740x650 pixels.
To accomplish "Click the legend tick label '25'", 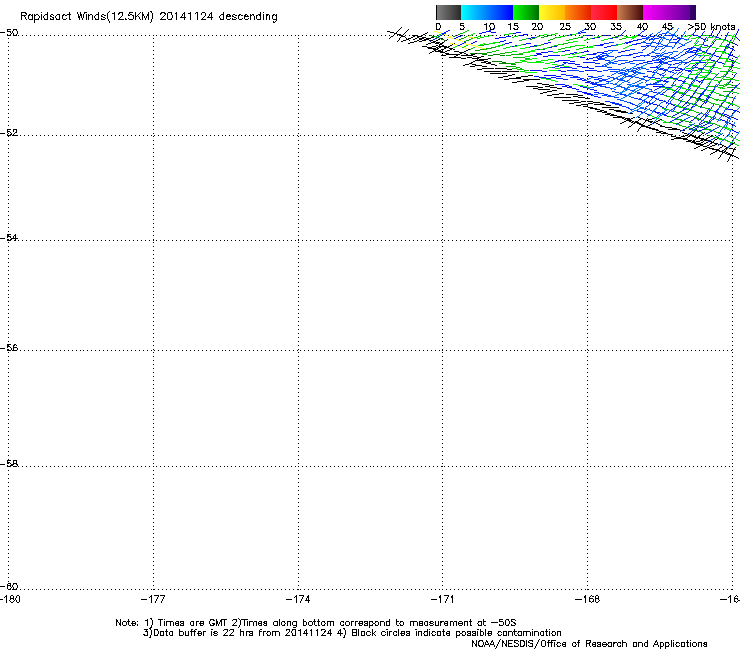I will pyautogui.click(x=565, y=27).
